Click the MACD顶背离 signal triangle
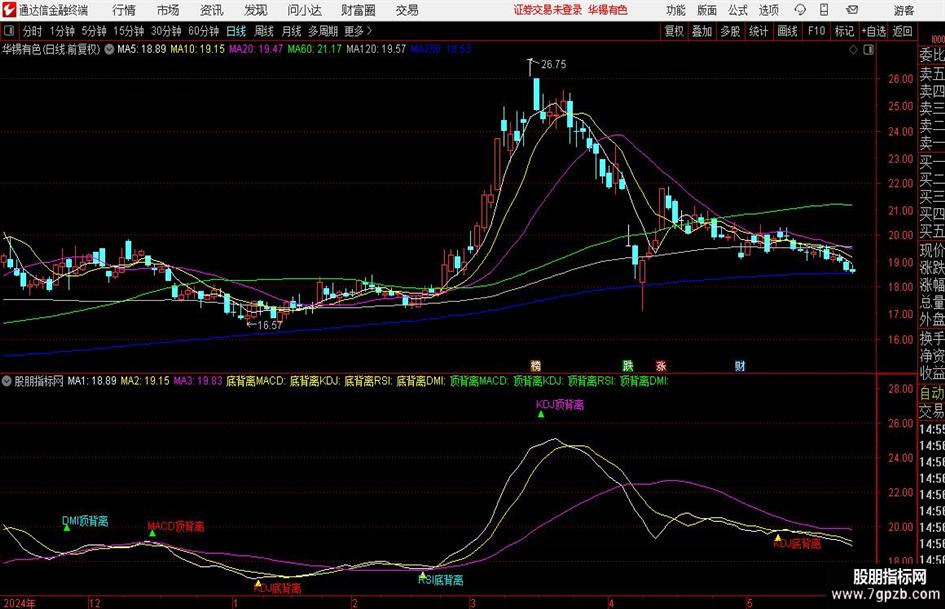Viewport: 945px width, 609px height. click(x=152, y=534)
